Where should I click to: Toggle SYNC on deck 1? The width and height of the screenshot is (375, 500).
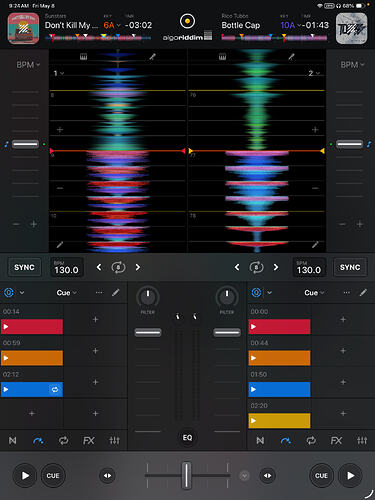(x=24, y=267)
